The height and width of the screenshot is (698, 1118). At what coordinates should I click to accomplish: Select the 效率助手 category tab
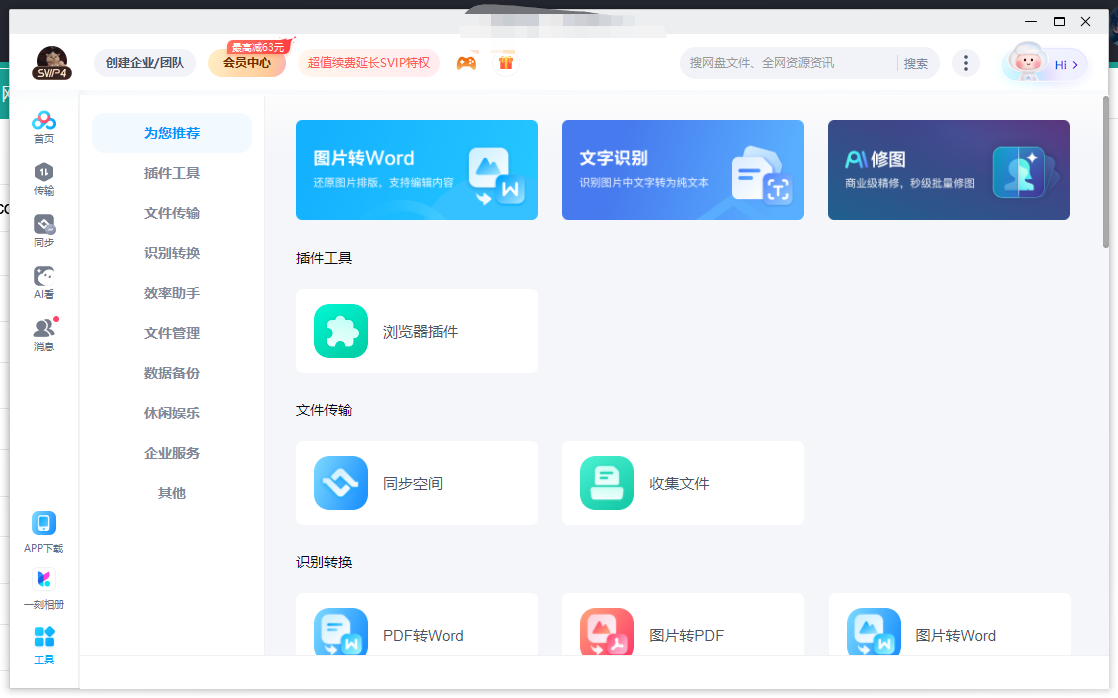click(x=172, y=292)
